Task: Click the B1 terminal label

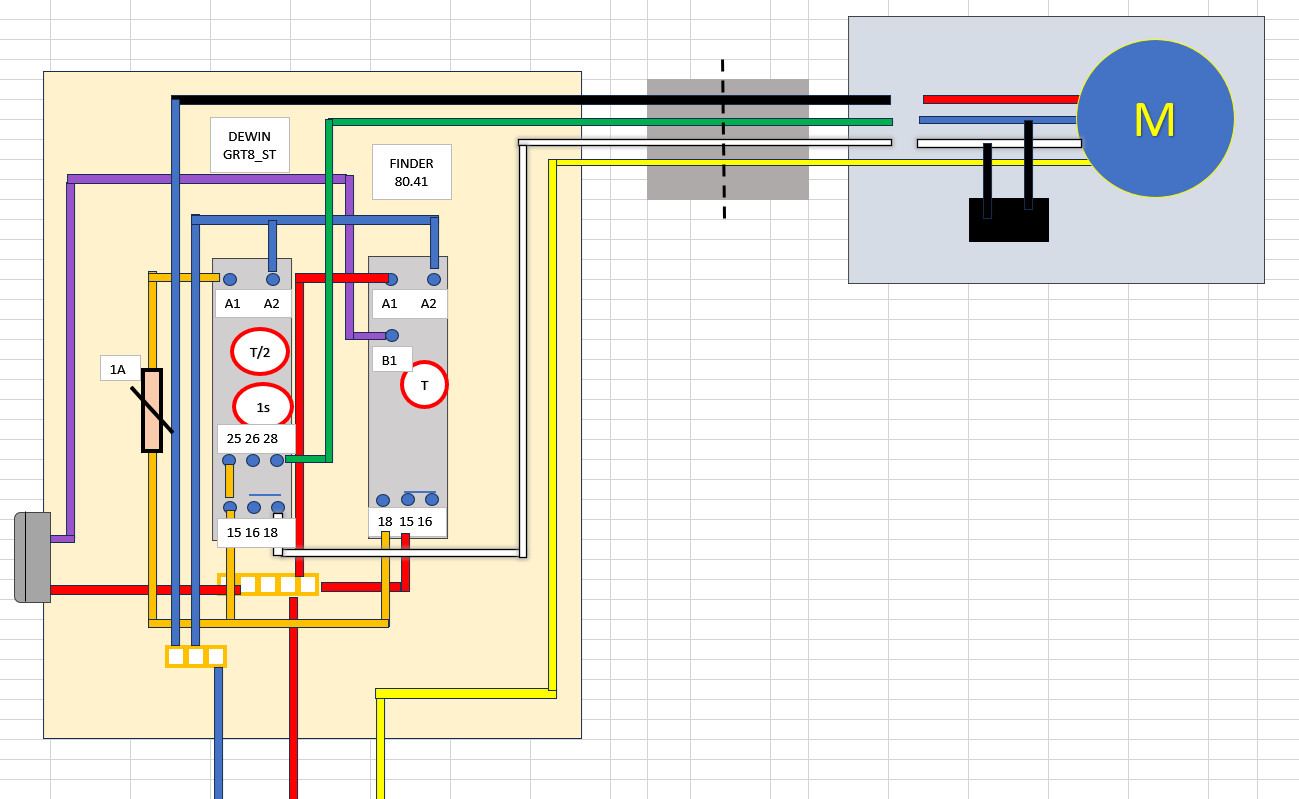Action: point(390,360)
